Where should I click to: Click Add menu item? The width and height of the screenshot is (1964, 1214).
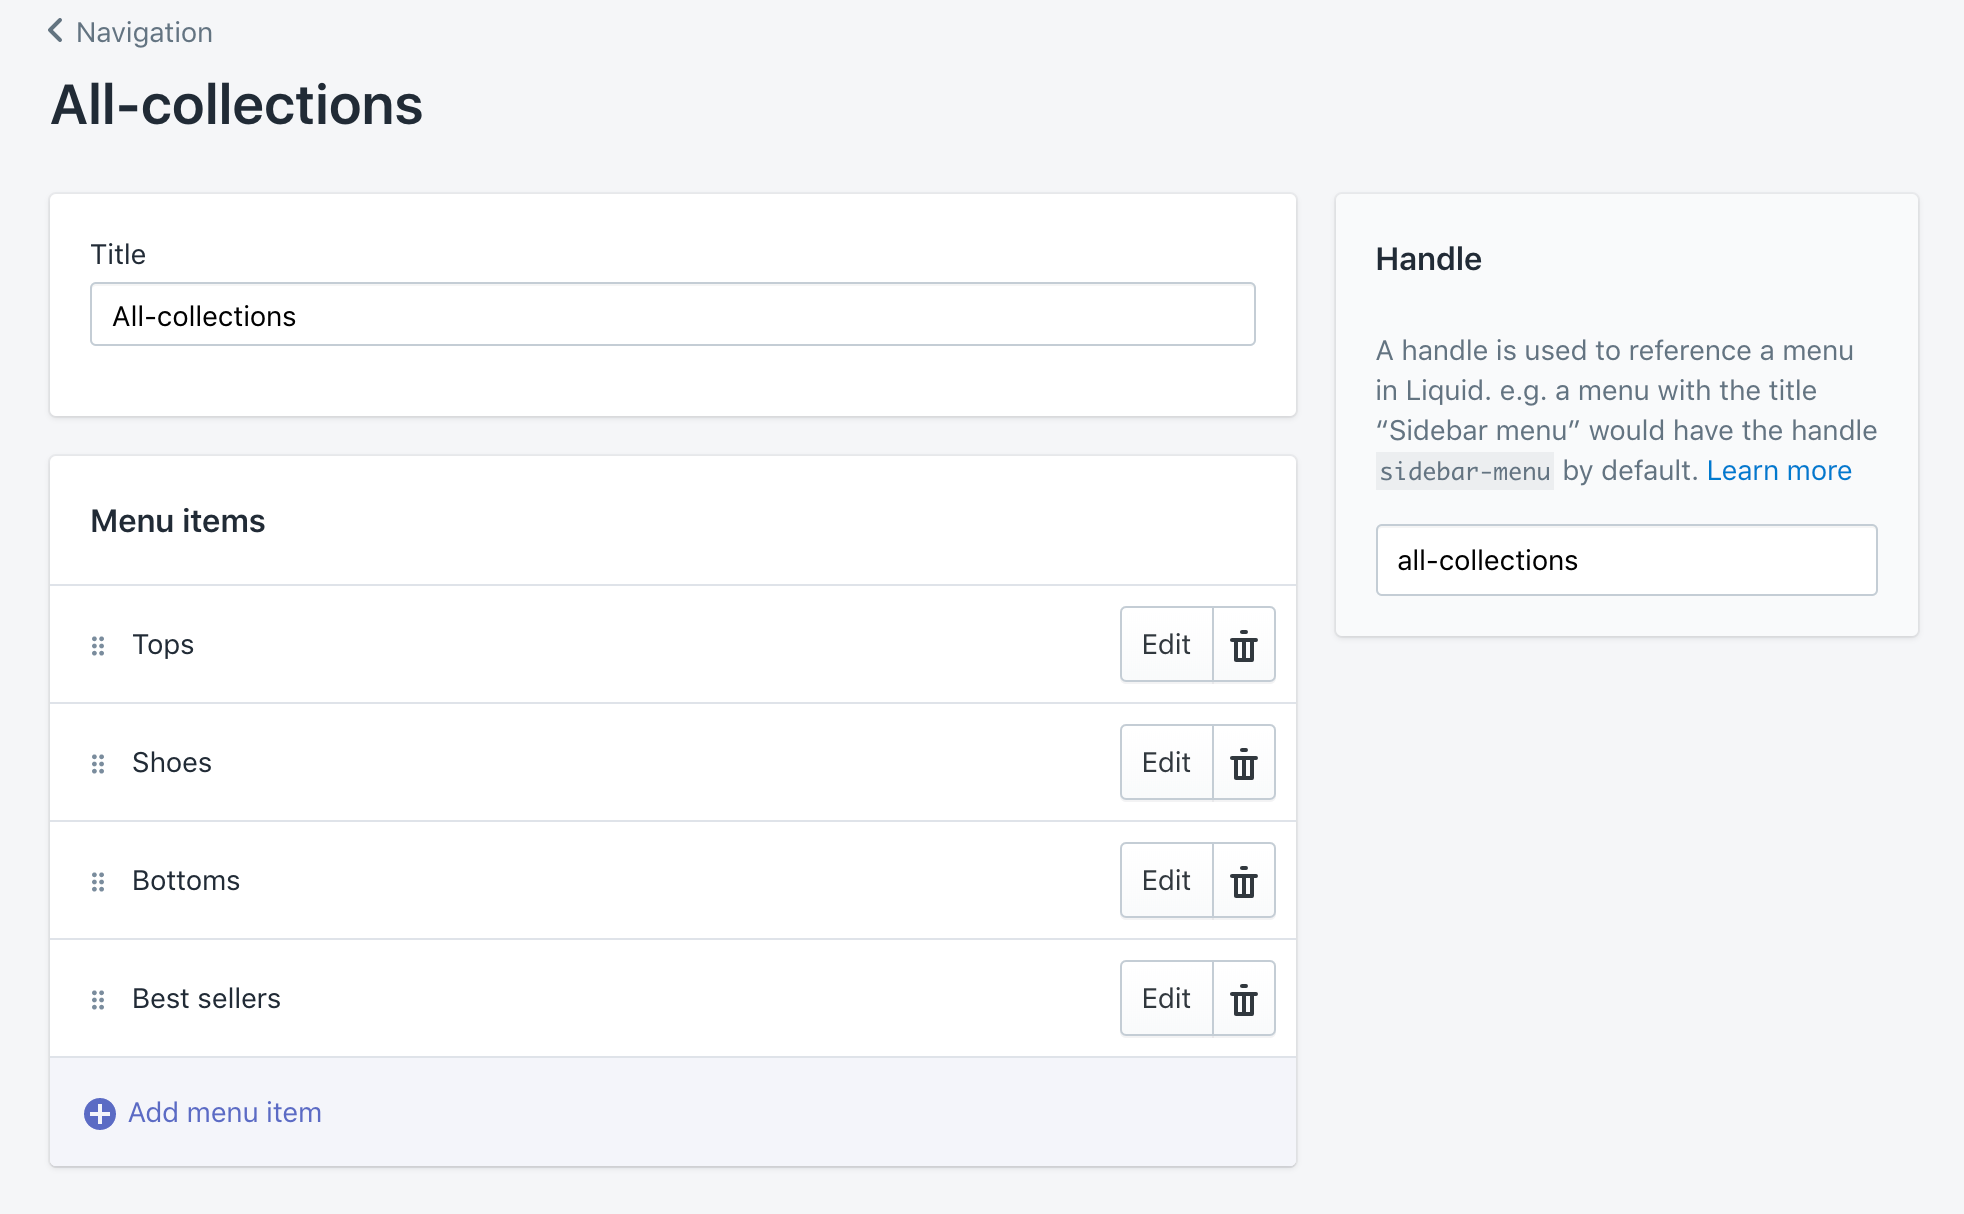(x=223, y=1112)
